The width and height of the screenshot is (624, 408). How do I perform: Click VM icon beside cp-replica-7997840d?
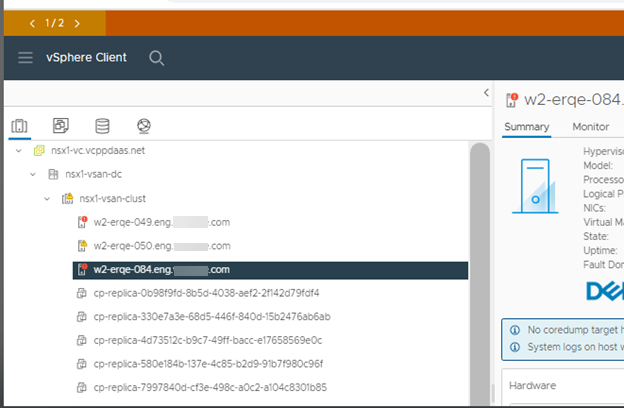pos(82,387)
